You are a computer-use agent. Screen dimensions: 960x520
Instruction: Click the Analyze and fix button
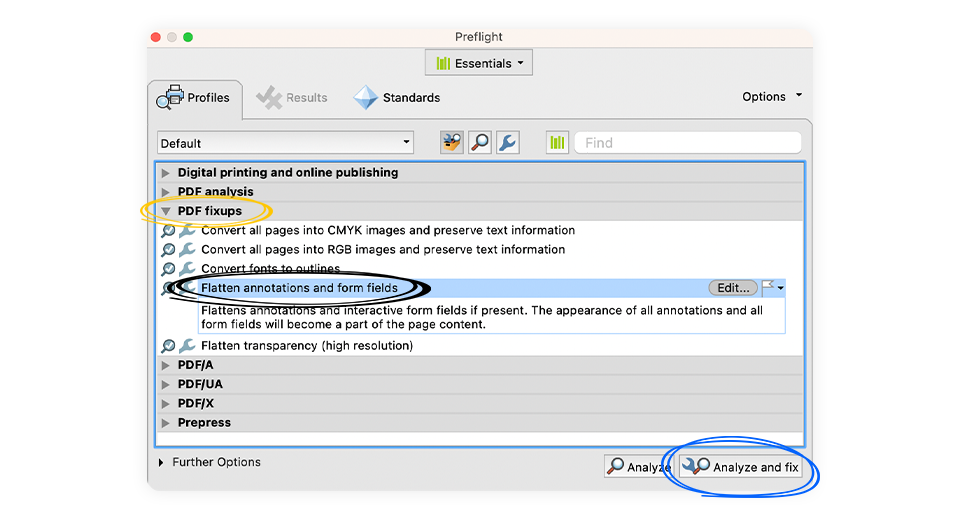(741, 467)
